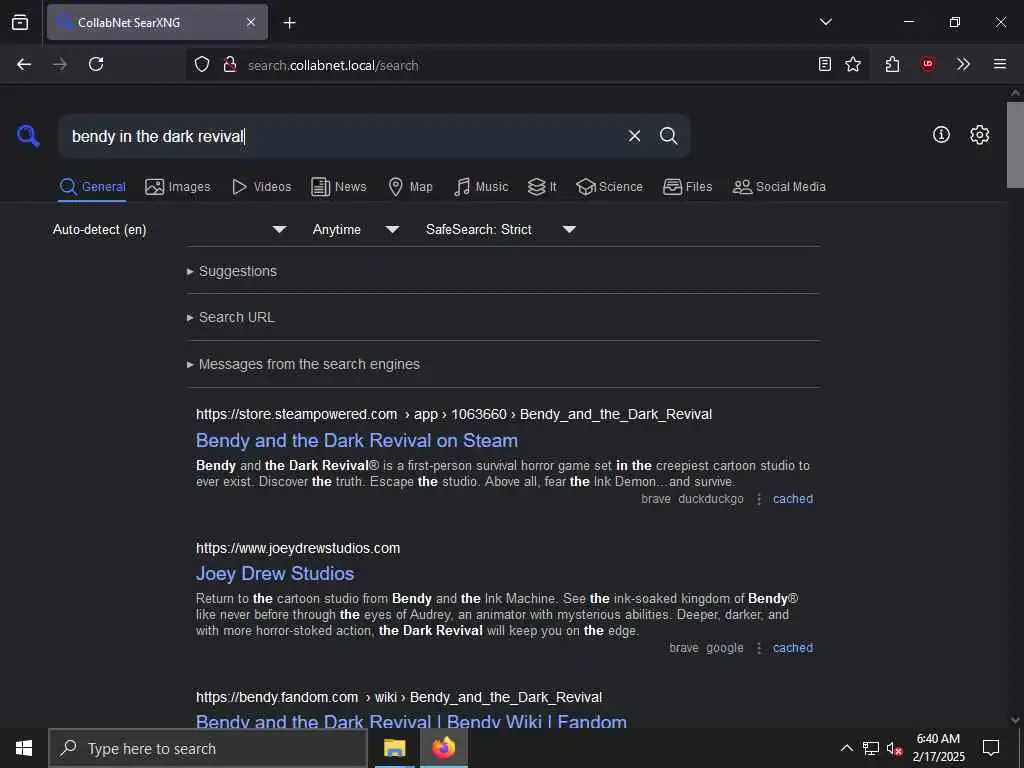Screen dimensions: 1024x768
Task: Open the Extensions puzzle icon
Action: coord(892,64)
